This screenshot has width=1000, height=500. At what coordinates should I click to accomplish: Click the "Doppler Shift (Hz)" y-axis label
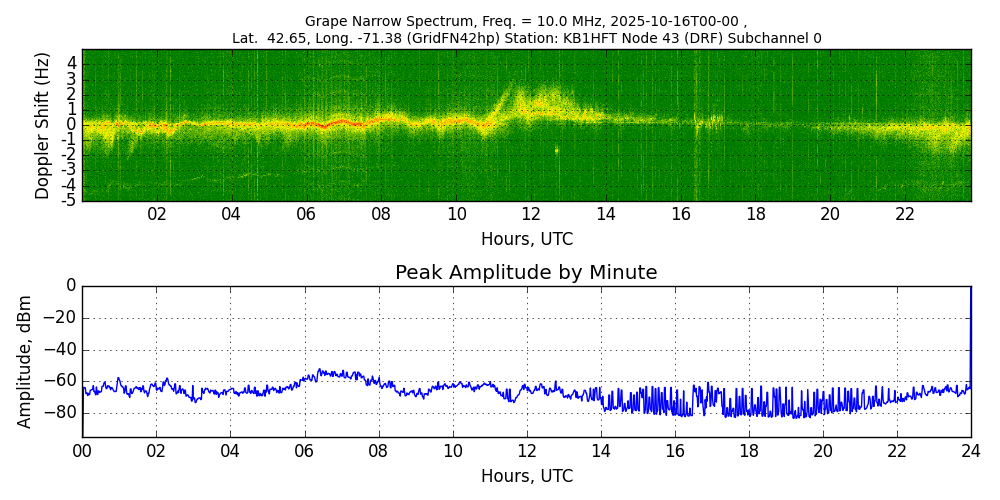(x=43, y=125)
